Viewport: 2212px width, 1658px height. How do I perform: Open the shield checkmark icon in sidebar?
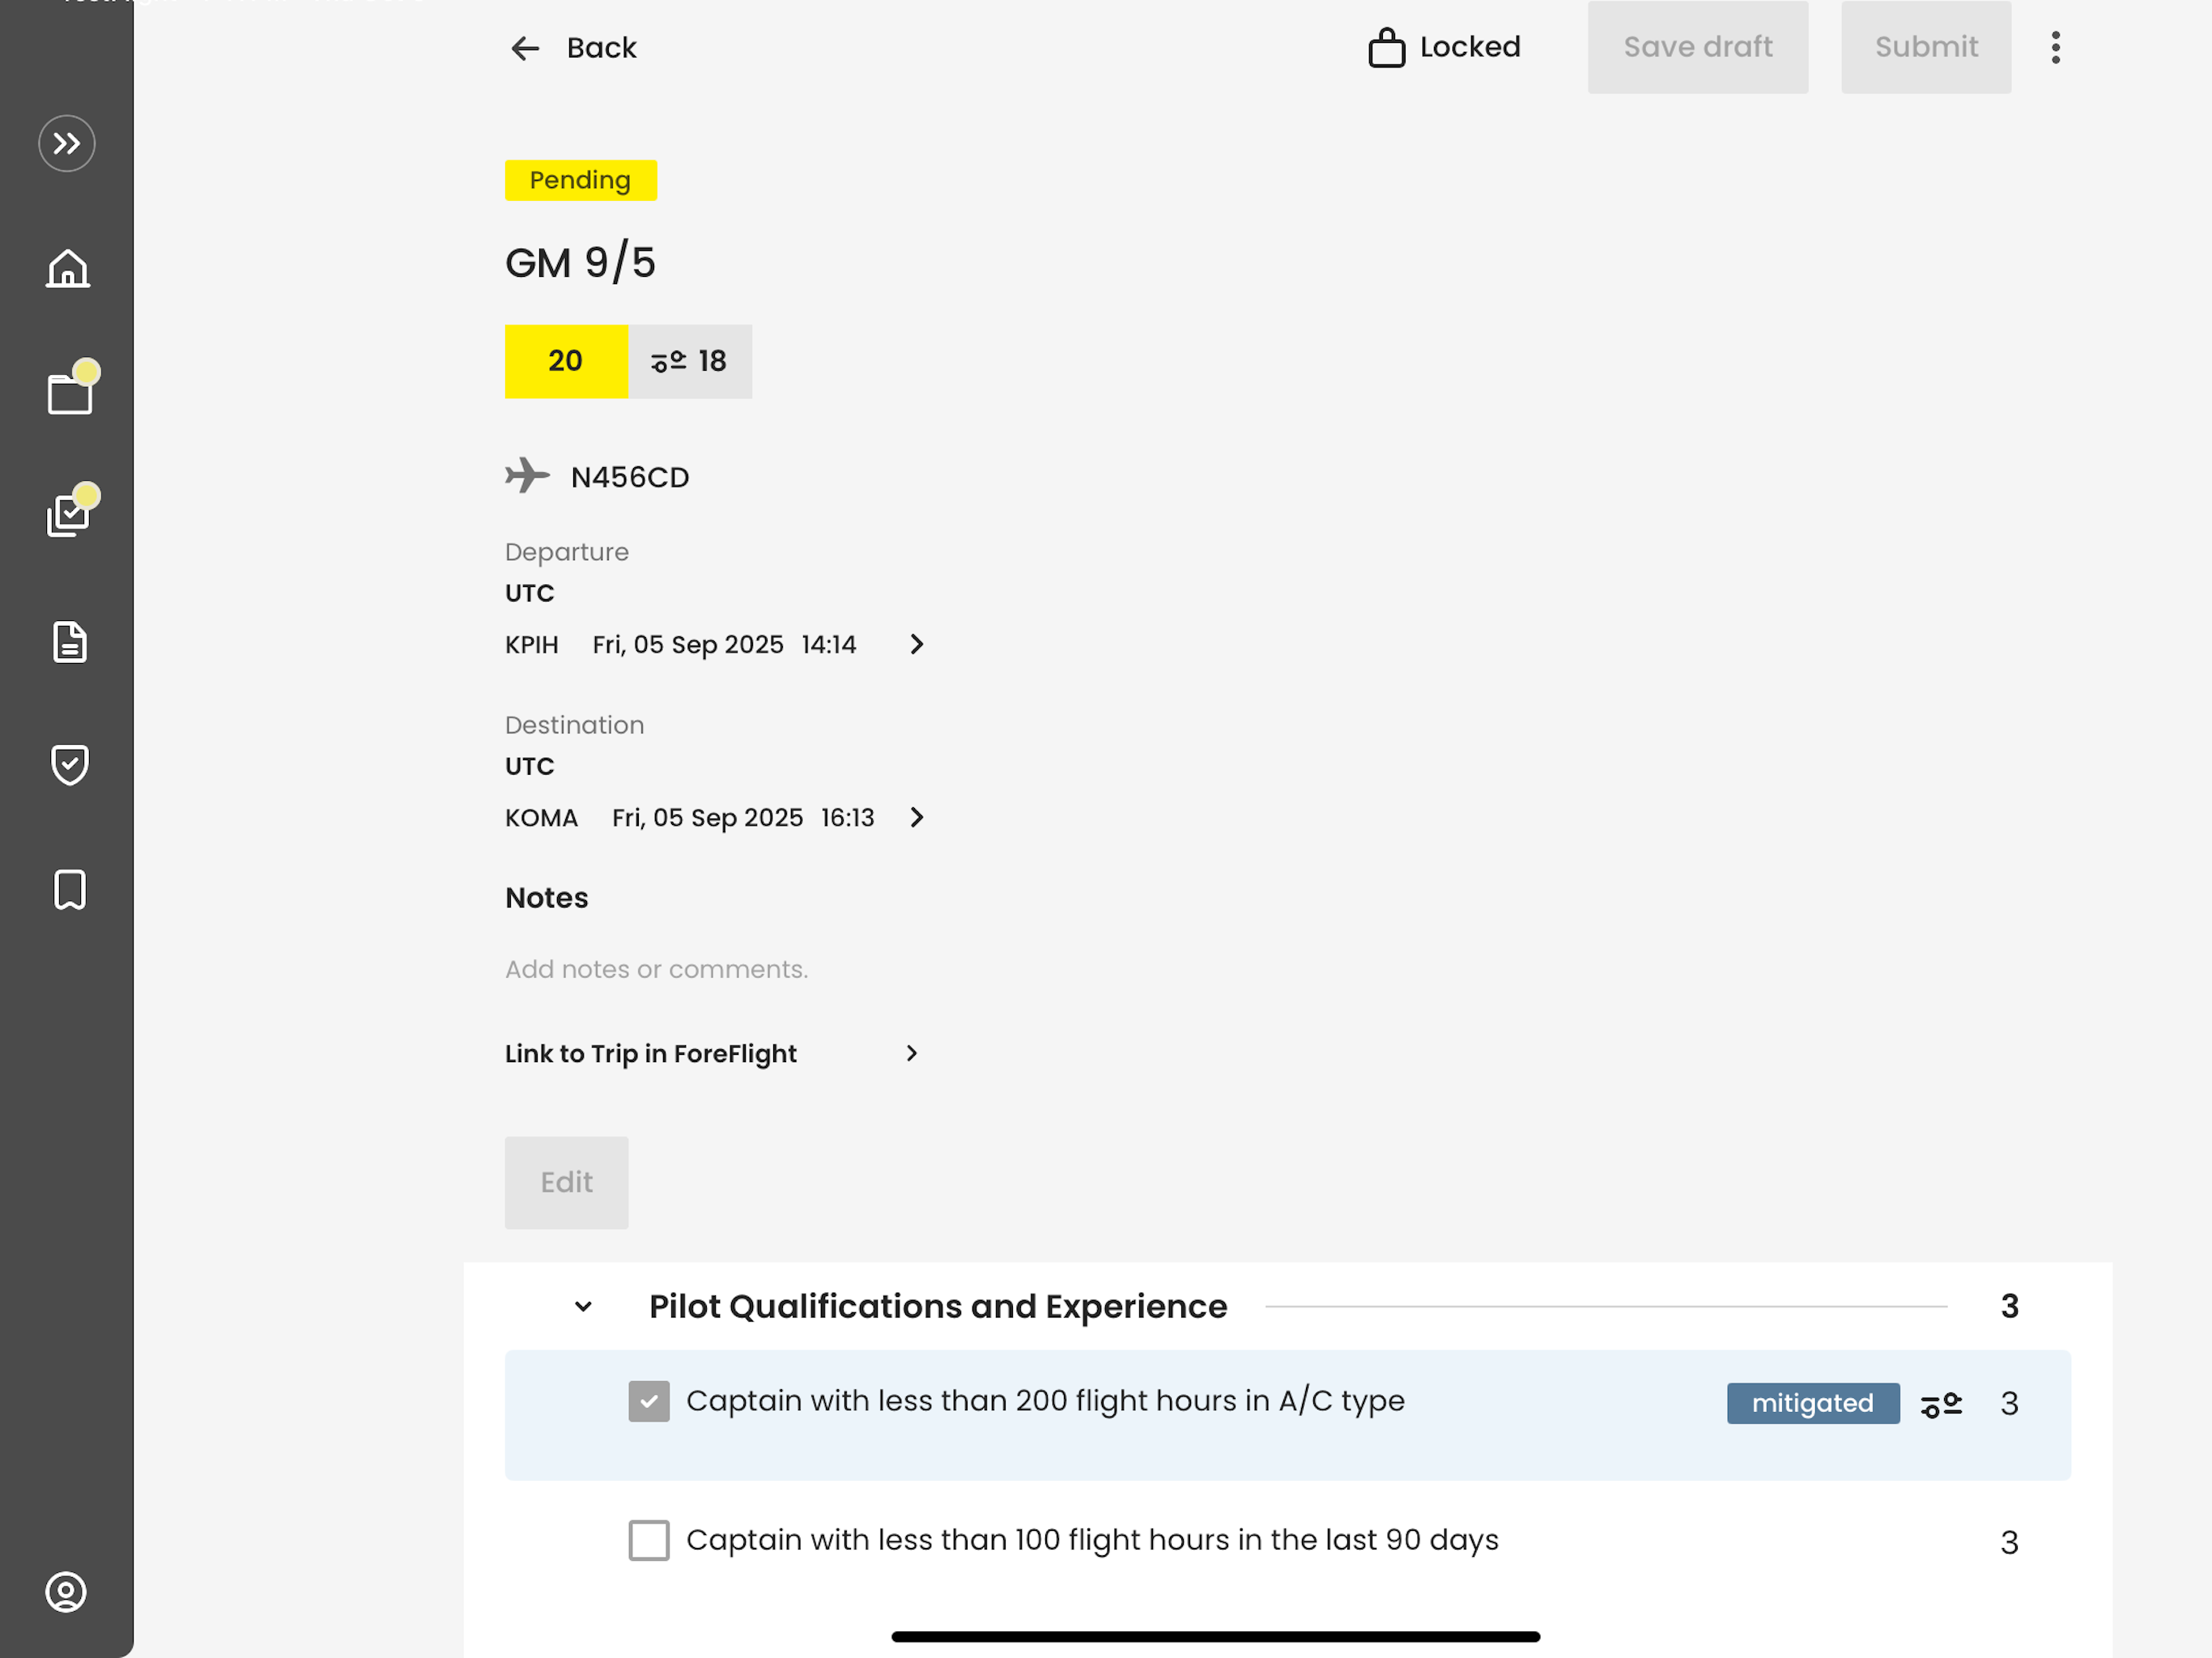coord(69,765)
